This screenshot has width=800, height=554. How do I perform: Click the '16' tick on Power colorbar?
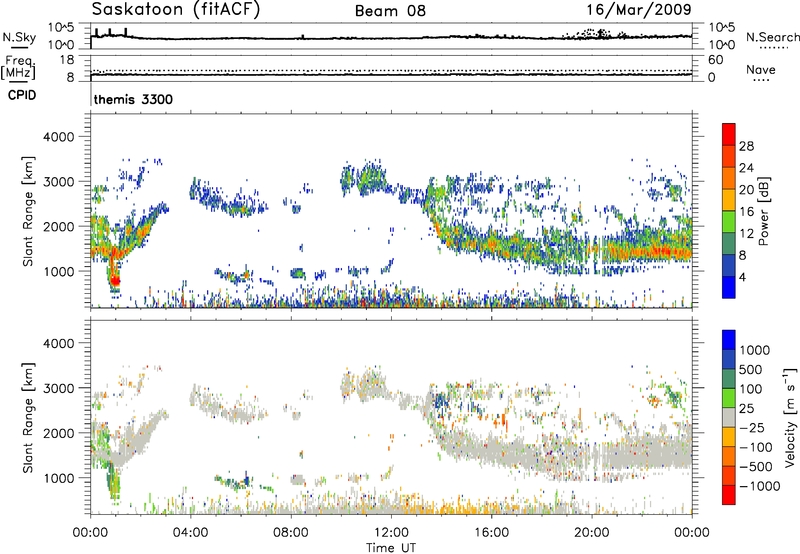coord(746,212)
